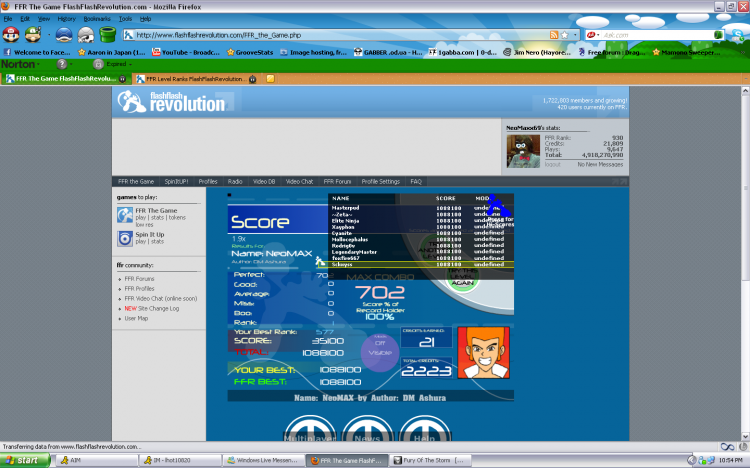The width and height of the screenshot is (750, 468).
Task: Open the list-all-tabs dropdown at tab bar end
Action: 746,79
